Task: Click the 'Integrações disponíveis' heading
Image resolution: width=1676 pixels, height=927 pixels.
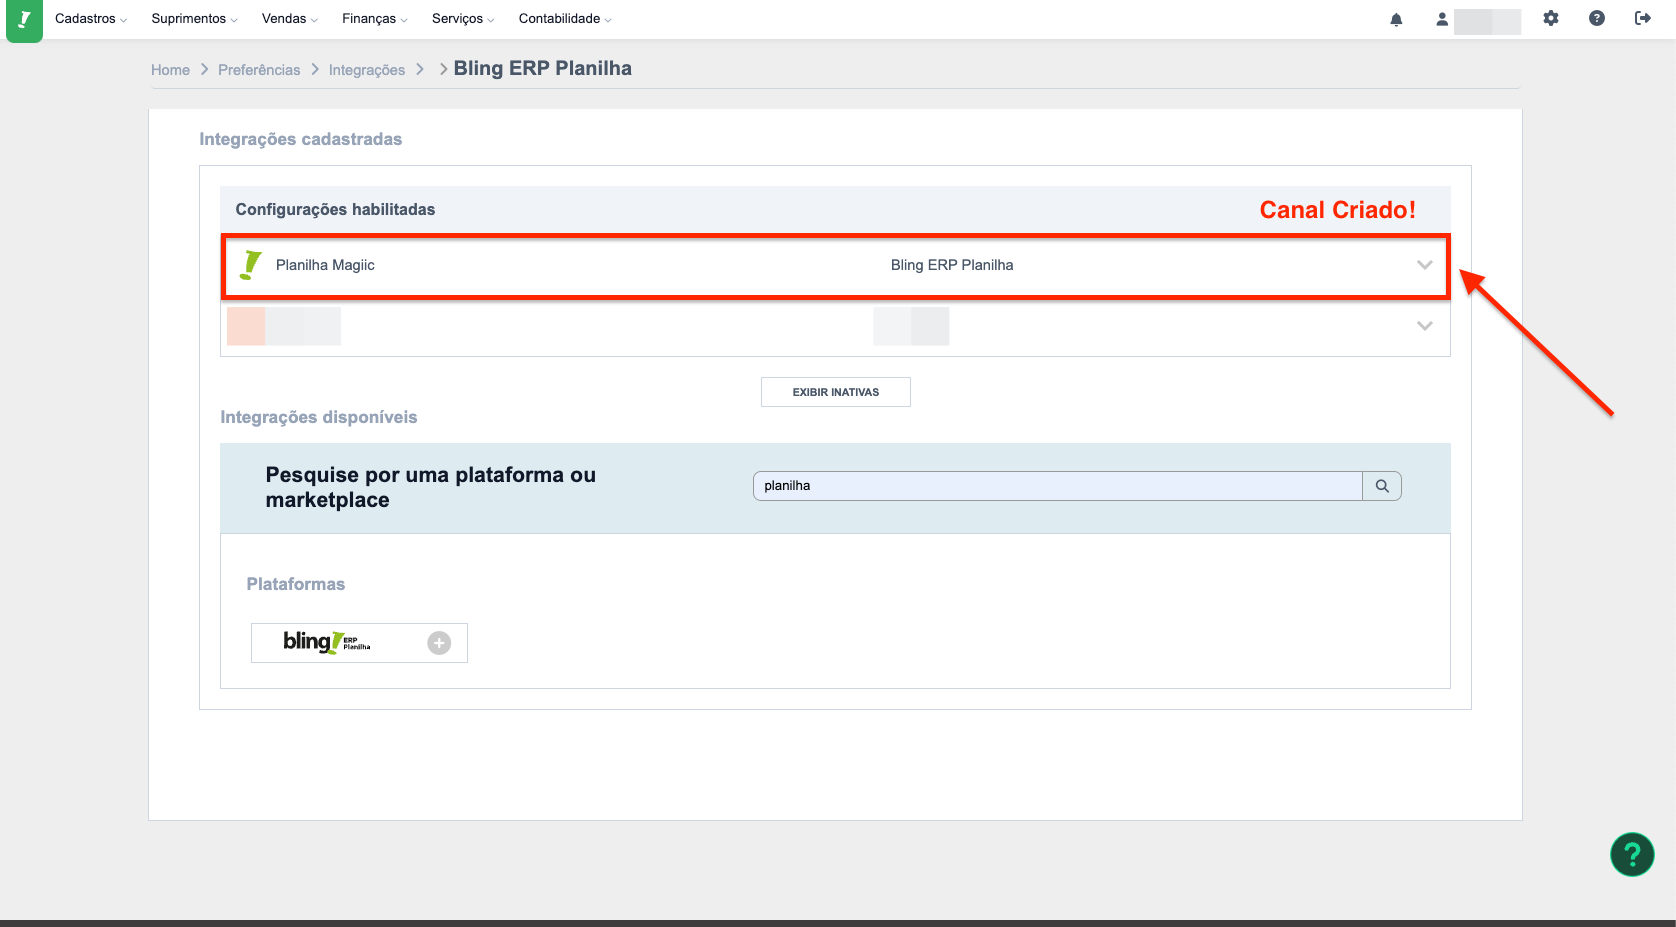Action: click(319, 418)
